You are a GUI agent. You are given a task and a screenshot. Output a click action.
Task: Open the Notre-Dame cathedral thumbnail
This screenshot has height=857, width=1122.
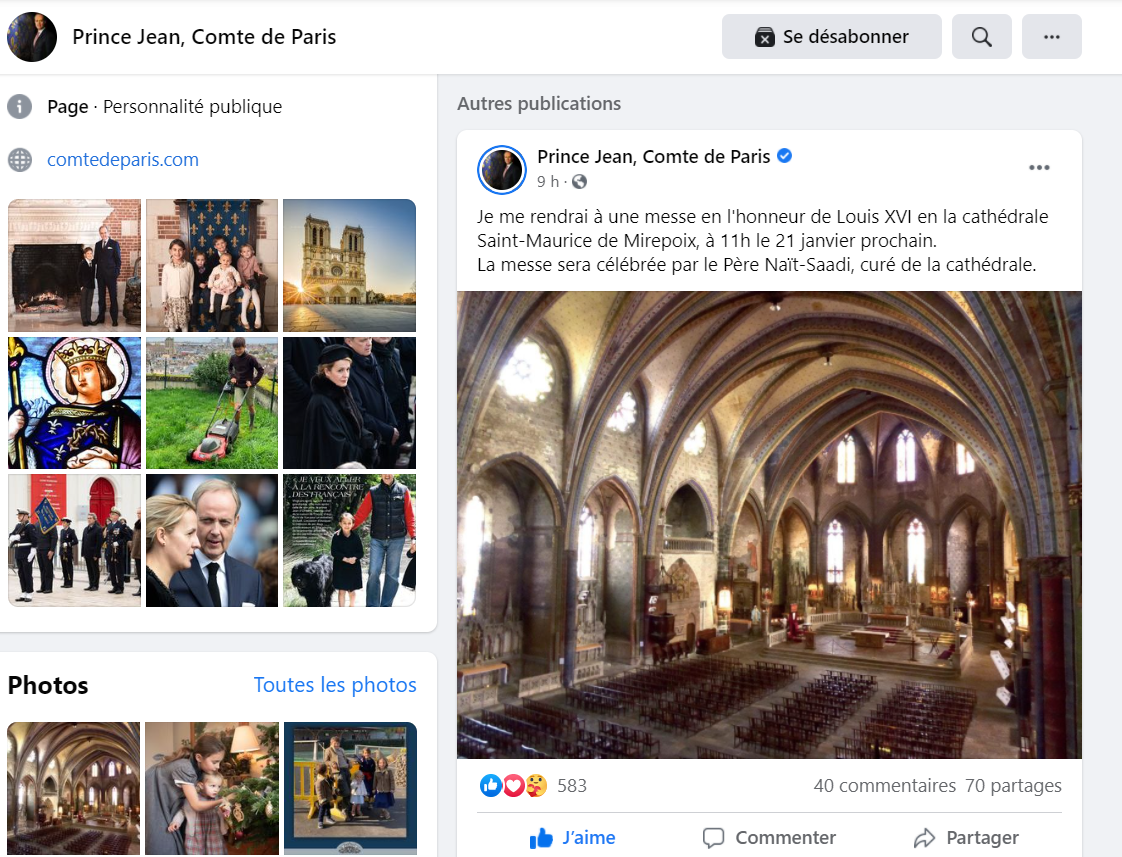[349, 265]
